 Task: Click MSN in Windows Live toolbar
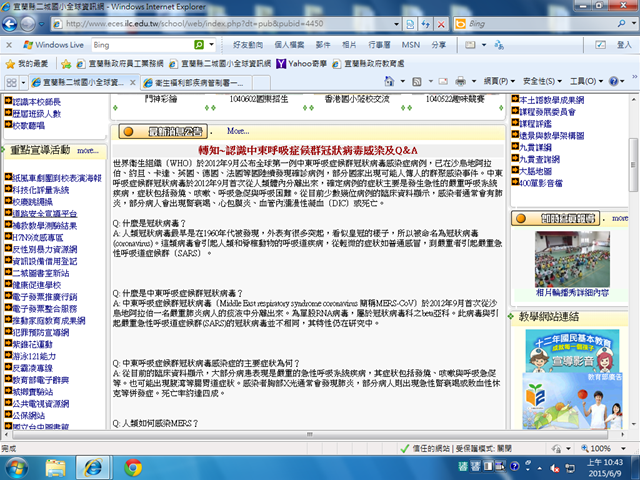click(411, 45)
